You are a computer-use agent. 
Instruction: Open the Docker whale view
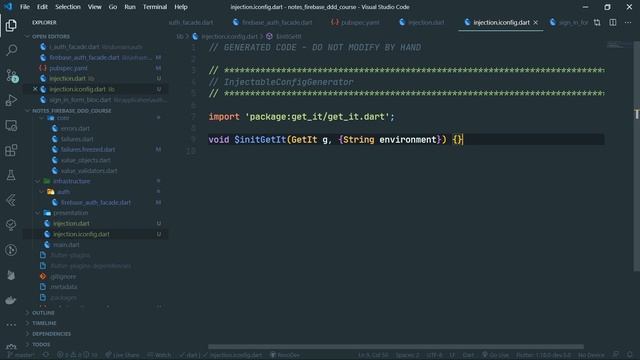tap(11, 300)
